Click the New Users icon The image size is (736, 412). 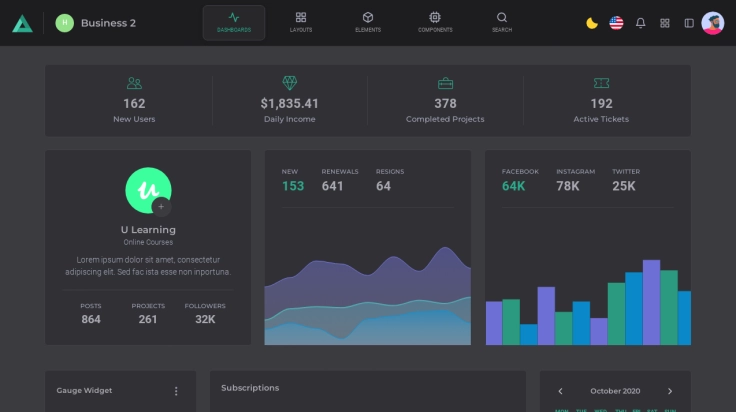pos(134,84)
